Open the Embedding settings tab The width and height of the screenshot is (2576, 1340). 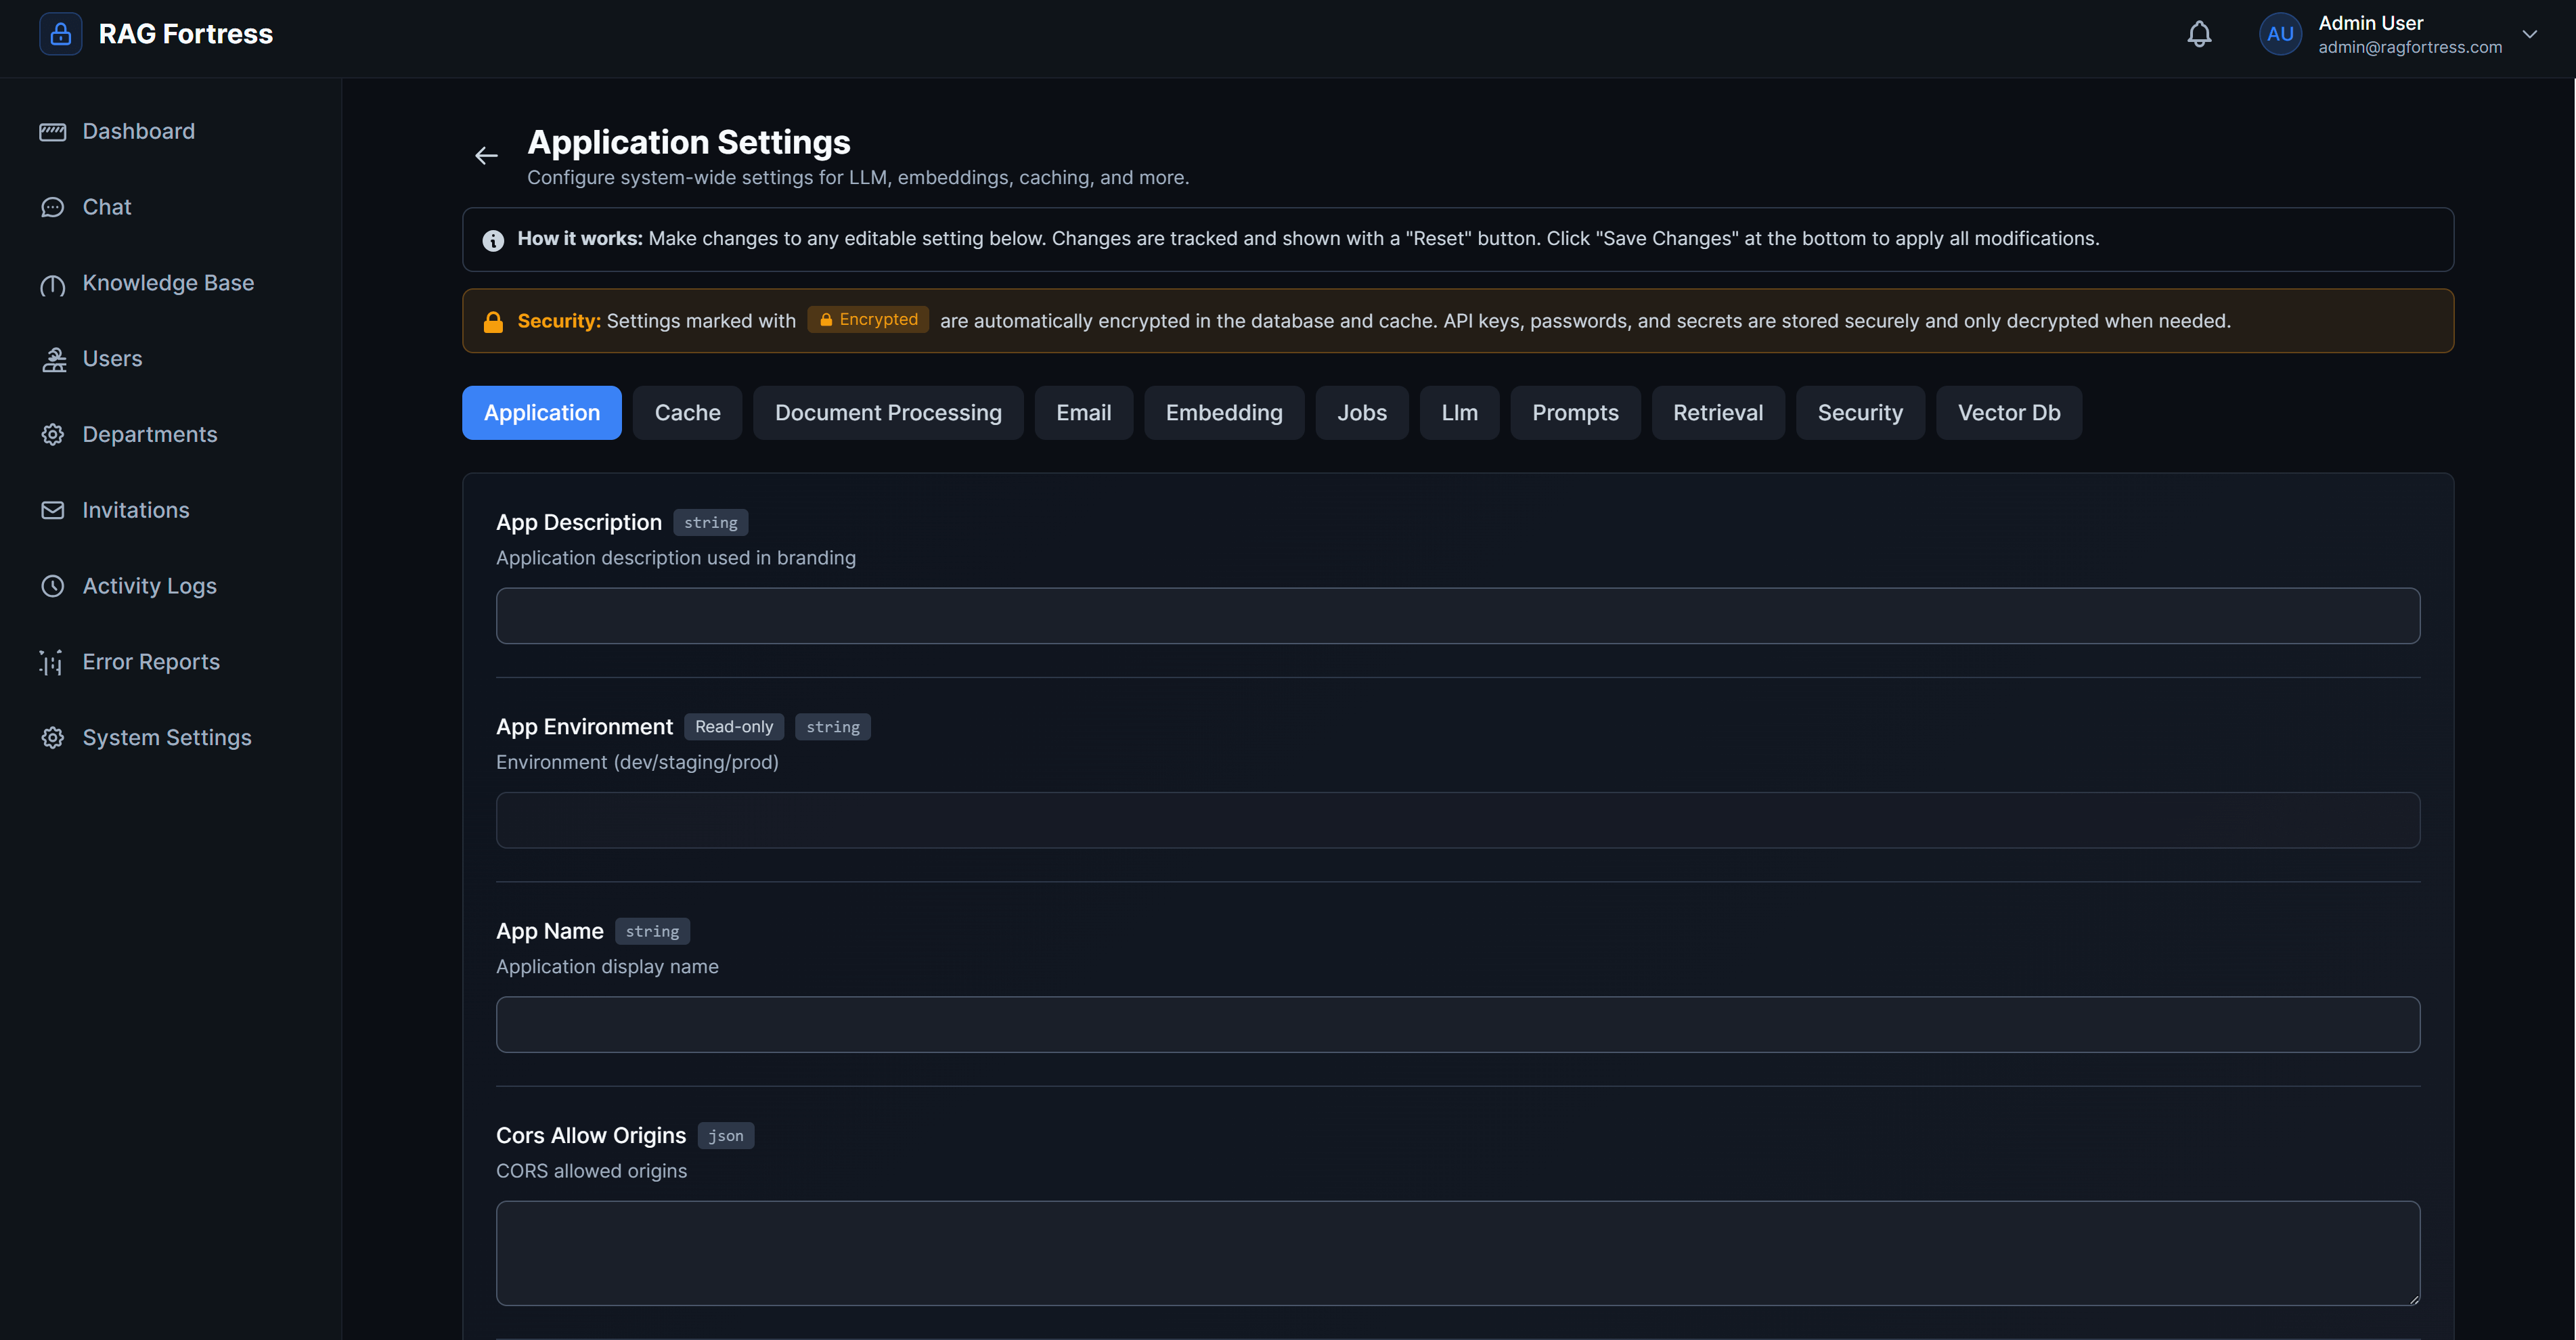(x=1224, y=412)
